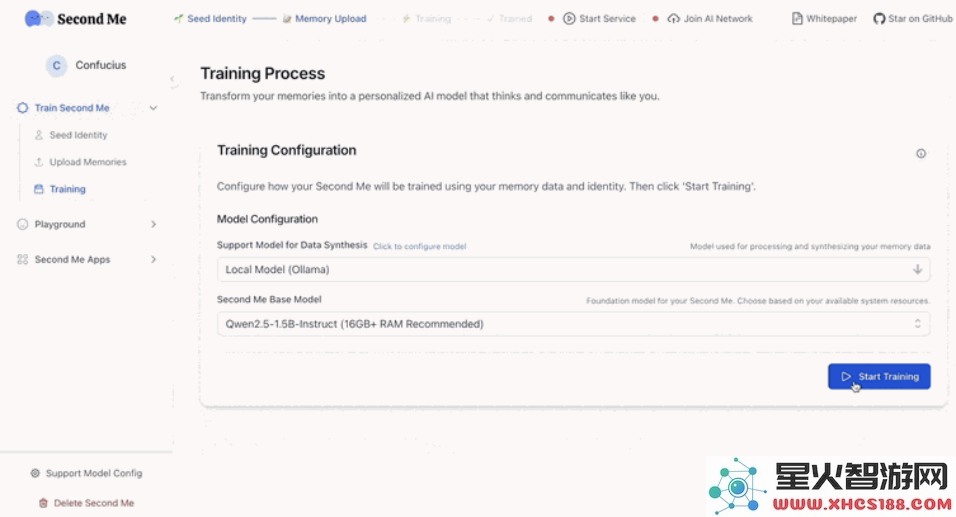956x517 pixels.
Task: Click the checkmark icon of Trained step
Action: [491, 19]
